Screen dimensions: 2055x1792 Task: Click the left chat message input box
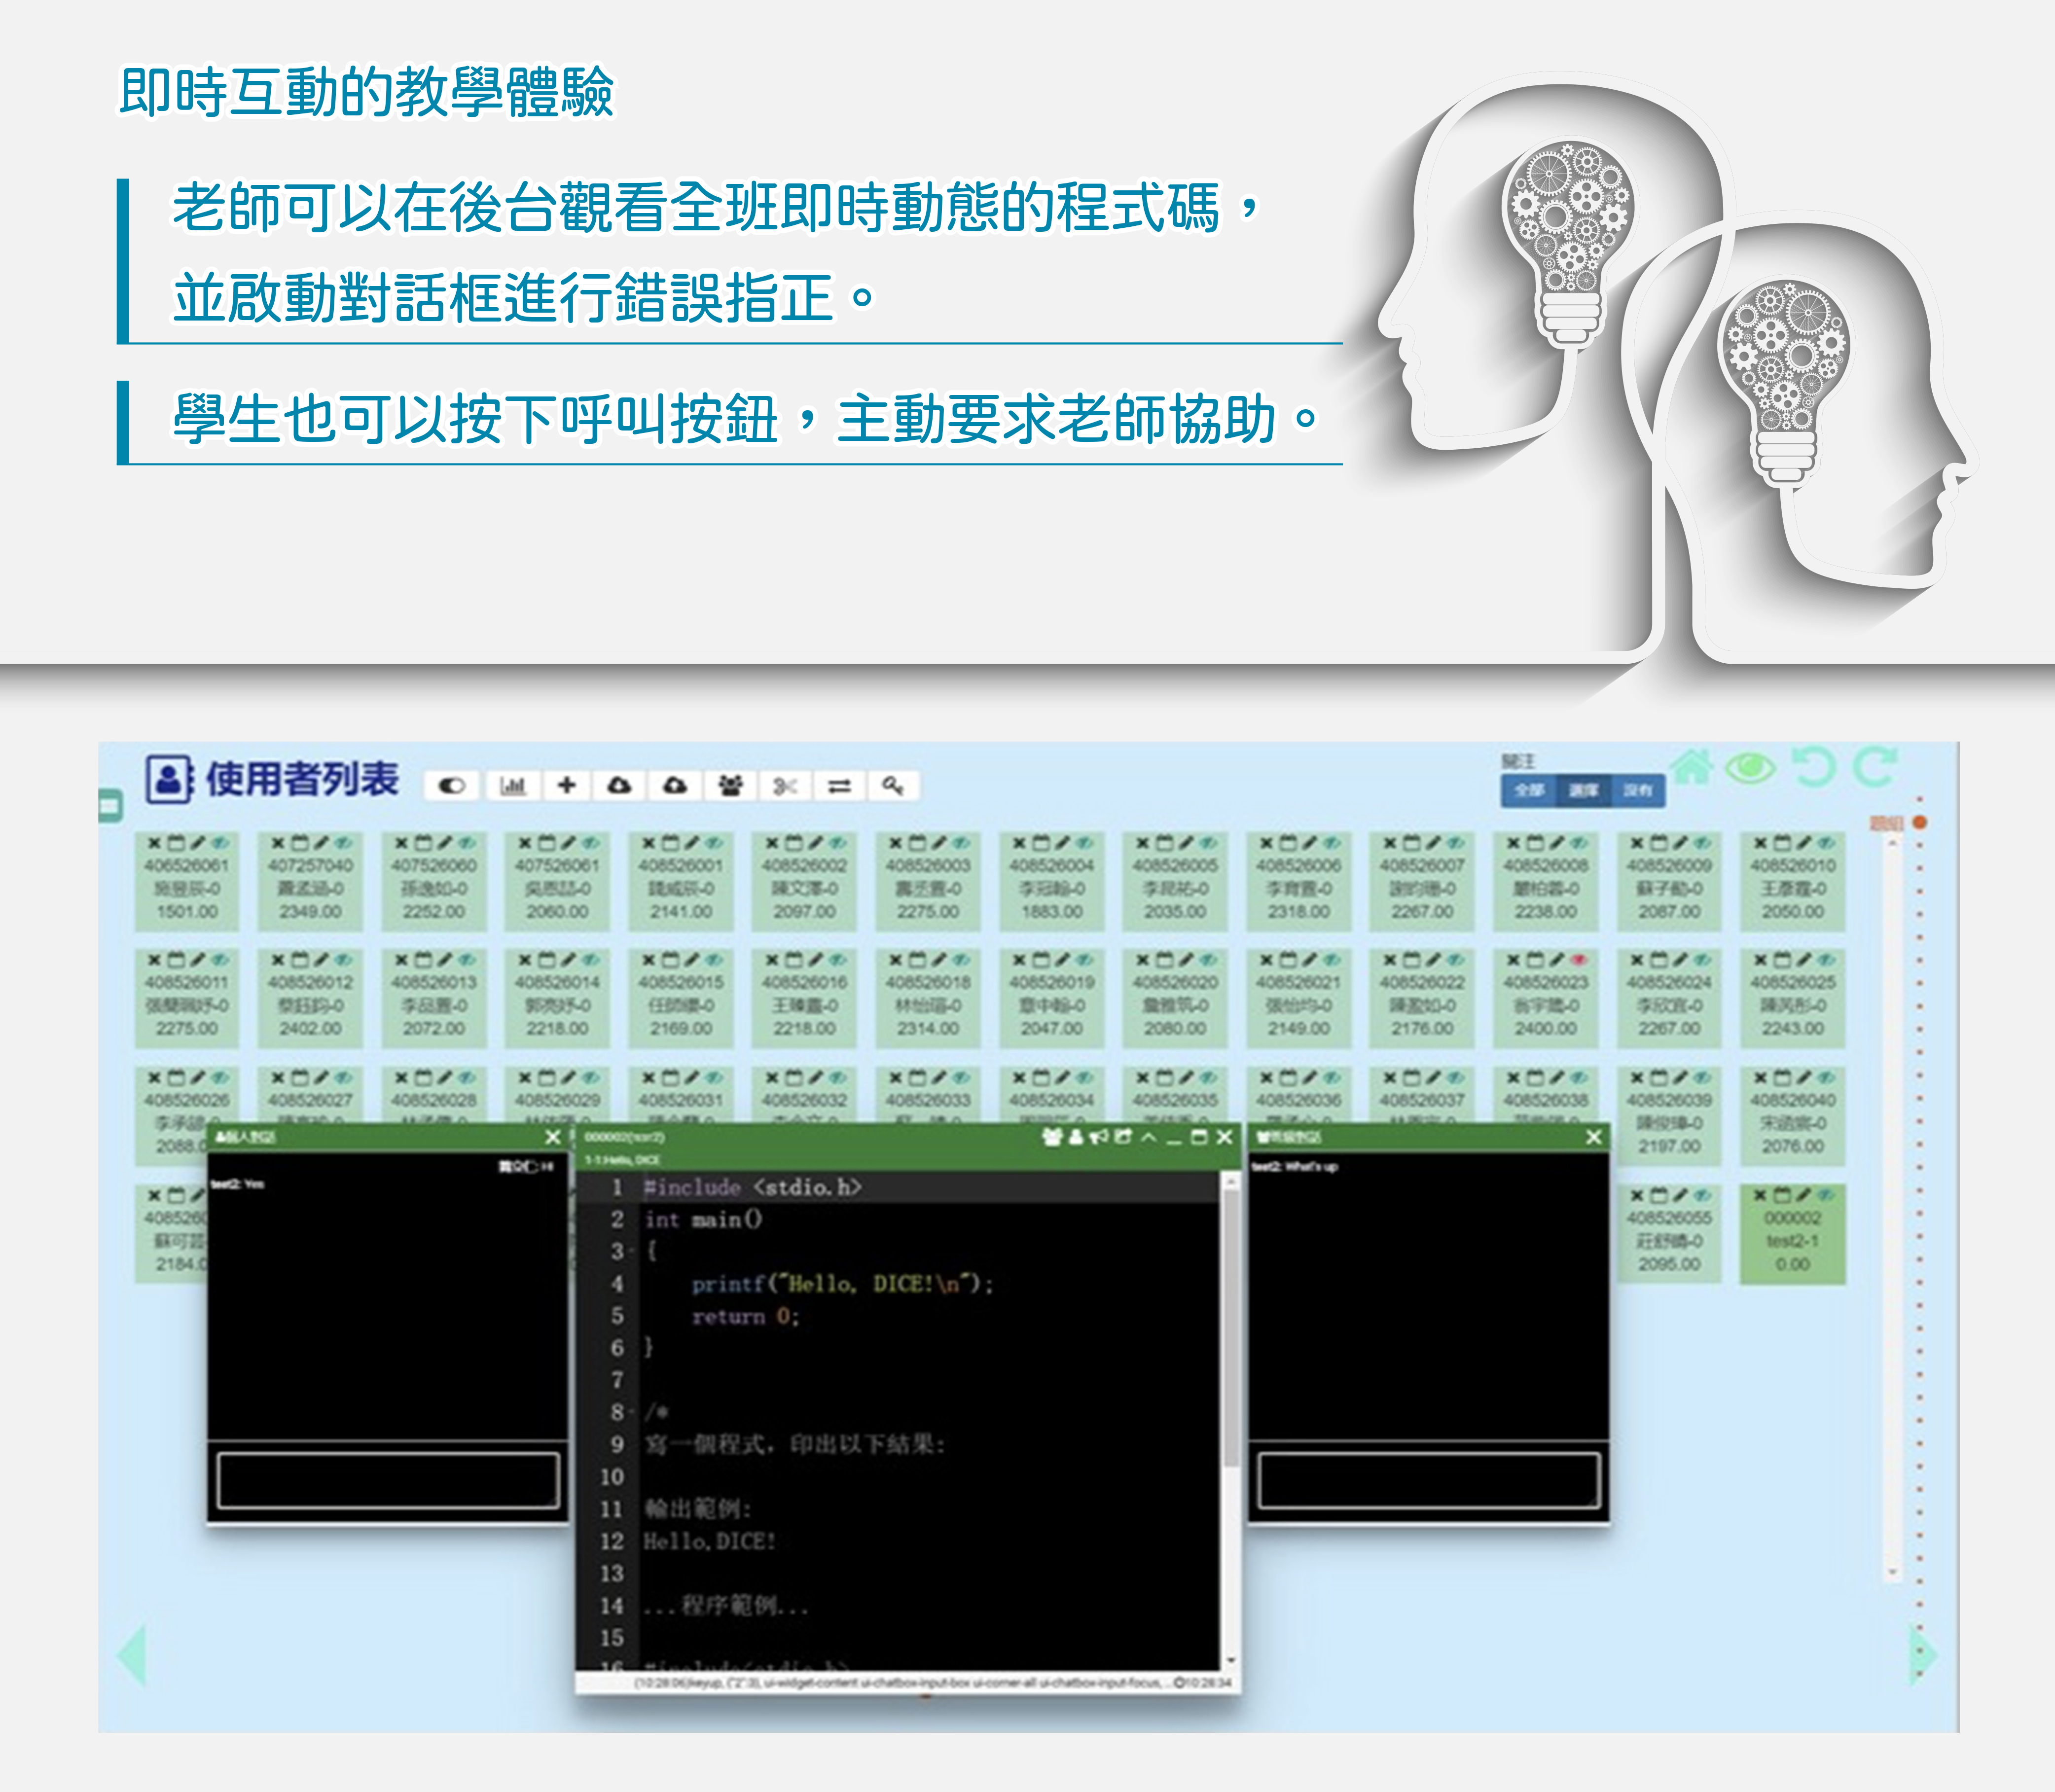tap(388, 1480)
